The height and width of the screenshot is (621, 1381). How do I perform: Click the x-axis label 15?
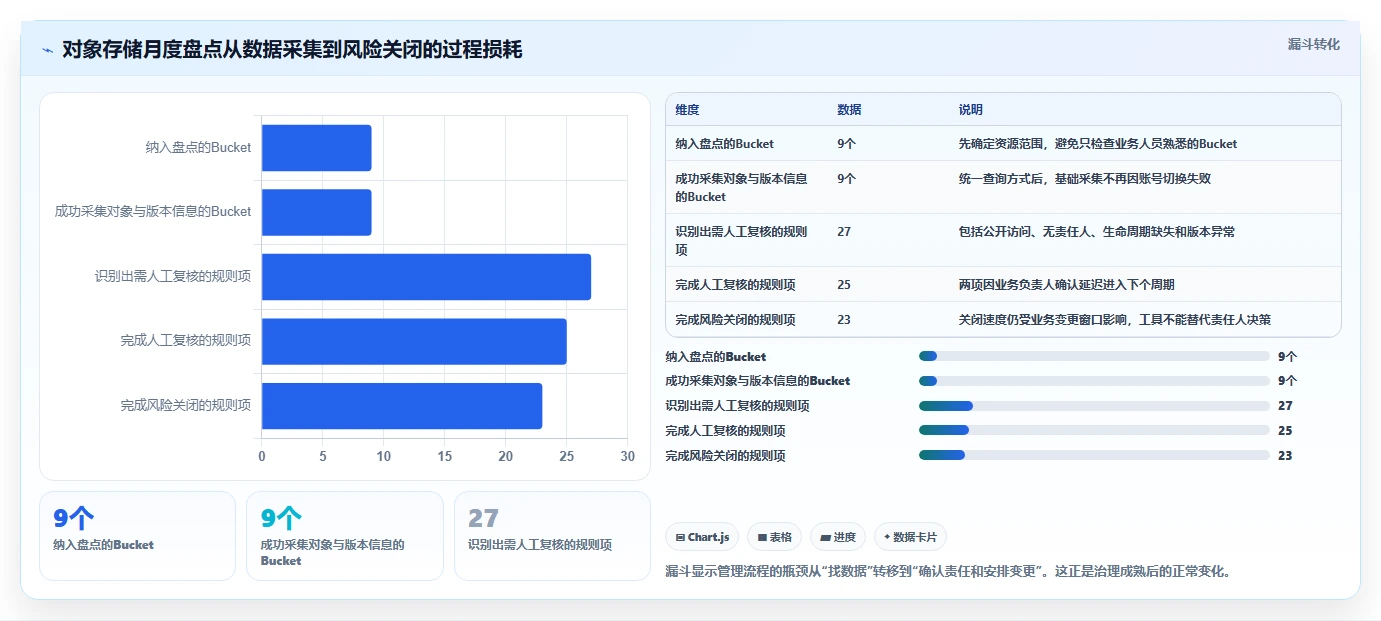coord(445,457)
